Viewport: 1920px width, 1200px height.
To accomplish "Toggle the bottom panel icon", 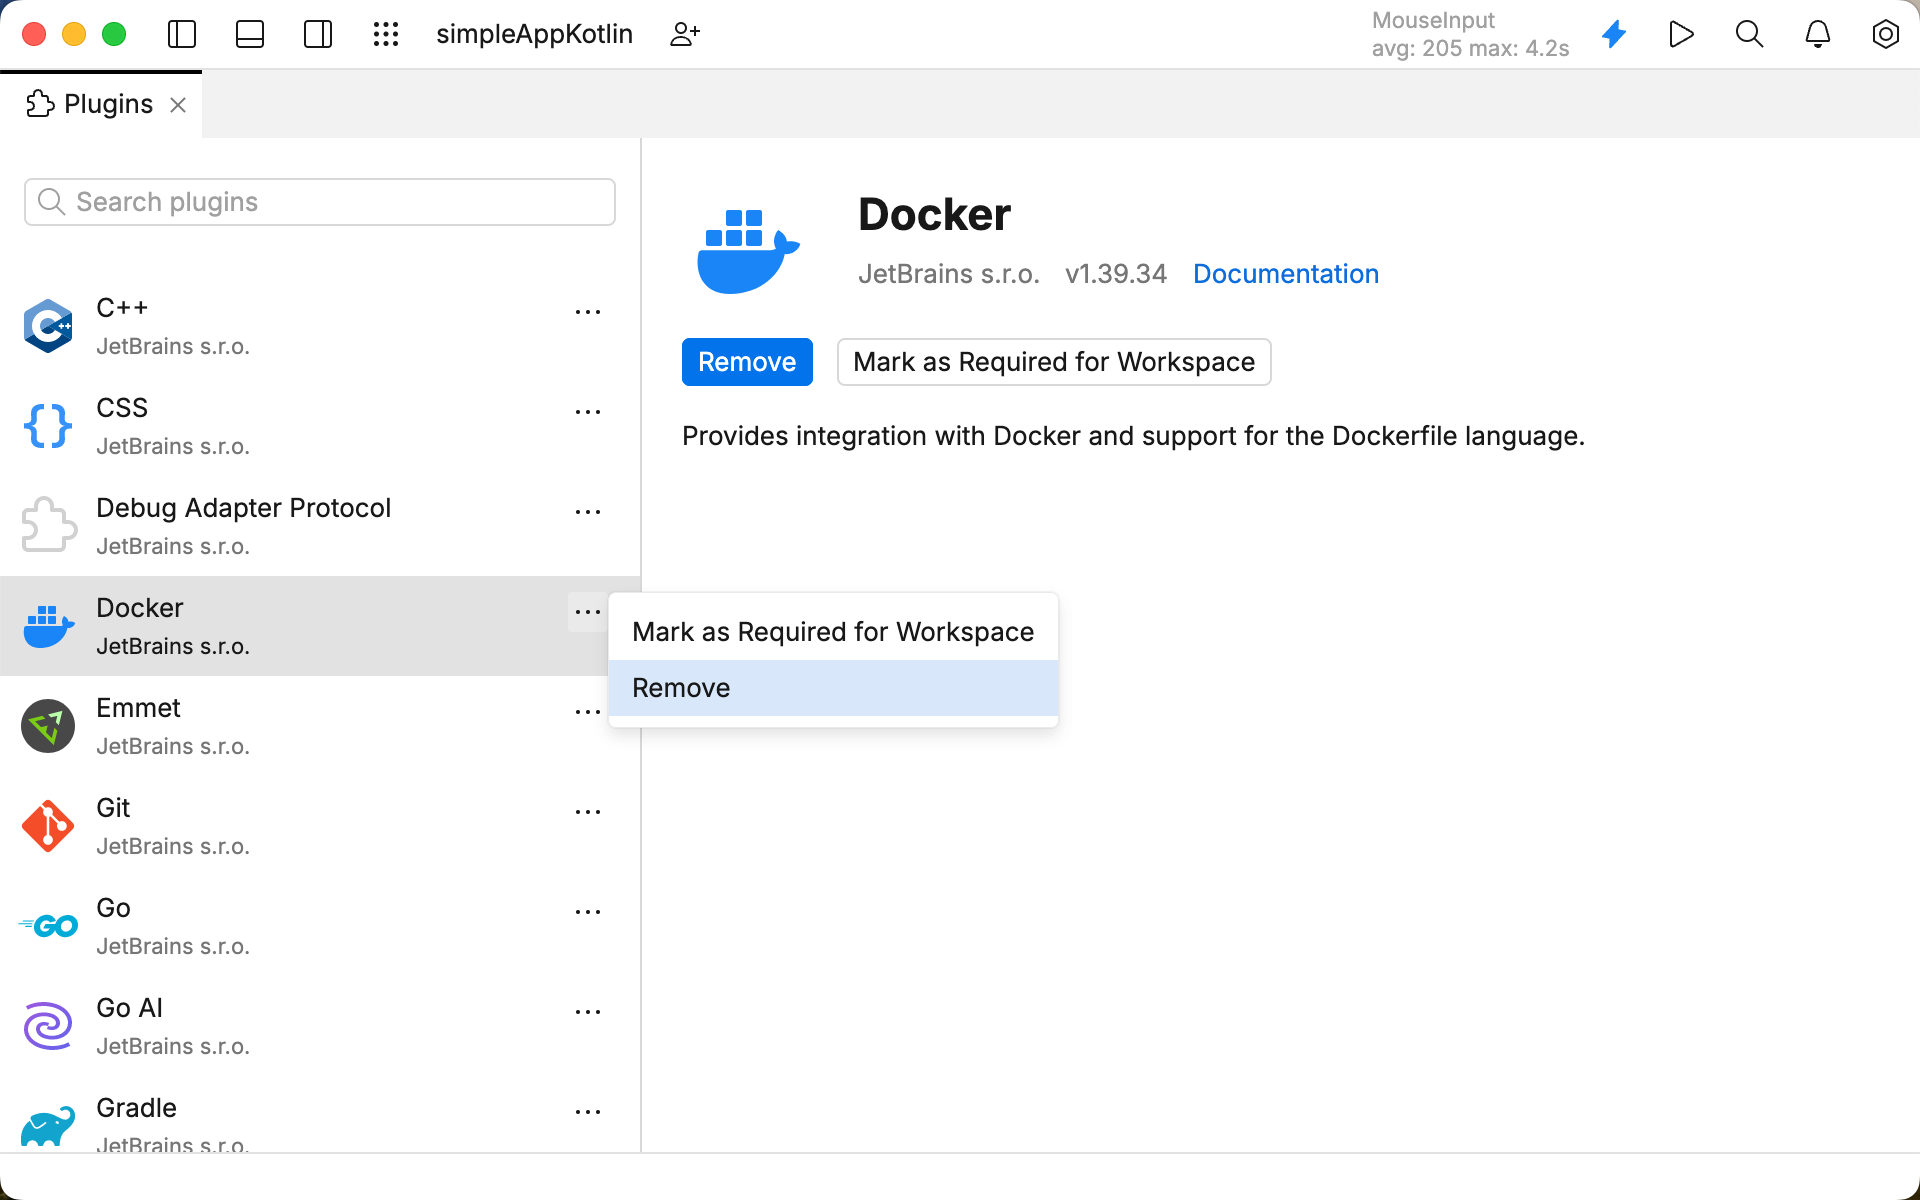I will tap(250, 34).
